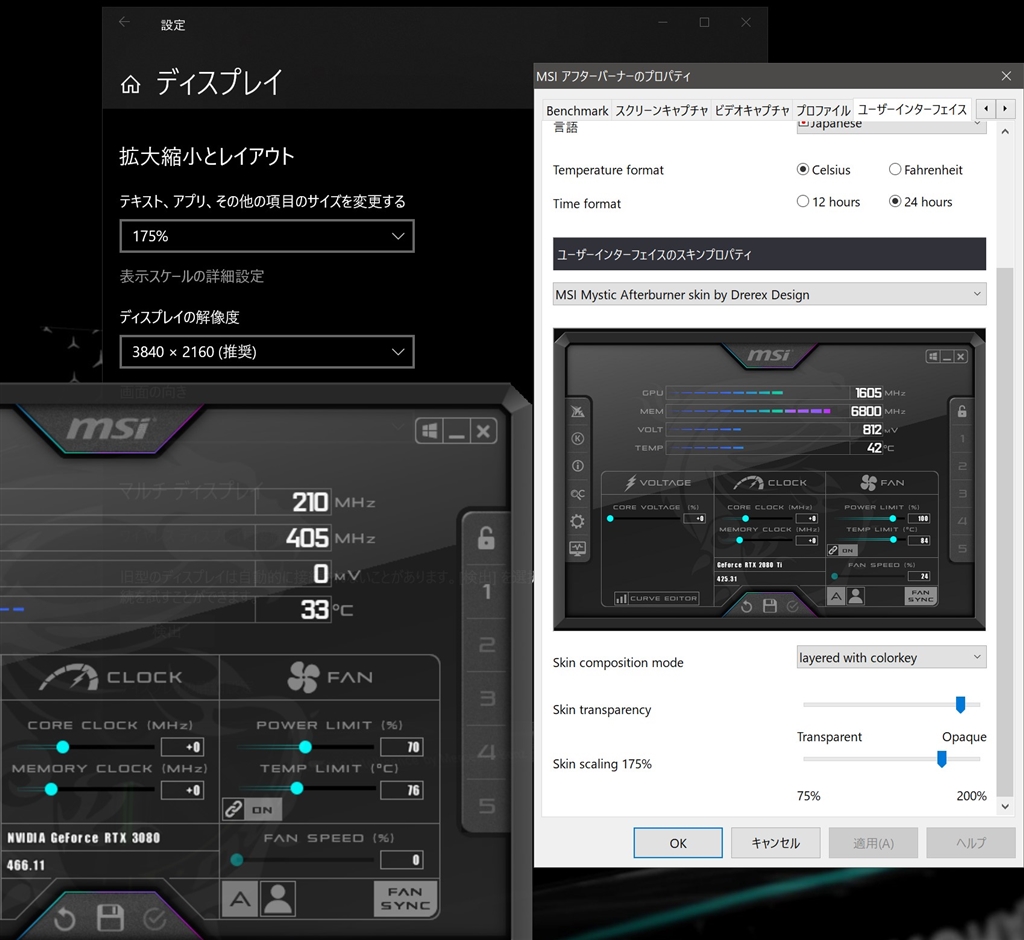1024x940 pixels.
Task: Click the OK button
Action: [678, 843]
